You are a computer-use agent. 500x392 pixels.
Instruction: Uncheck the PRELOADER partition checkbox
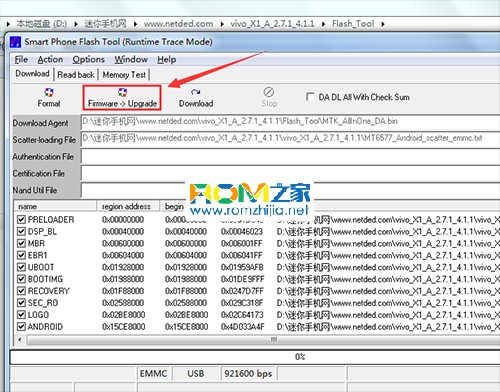tap(21, 219)
